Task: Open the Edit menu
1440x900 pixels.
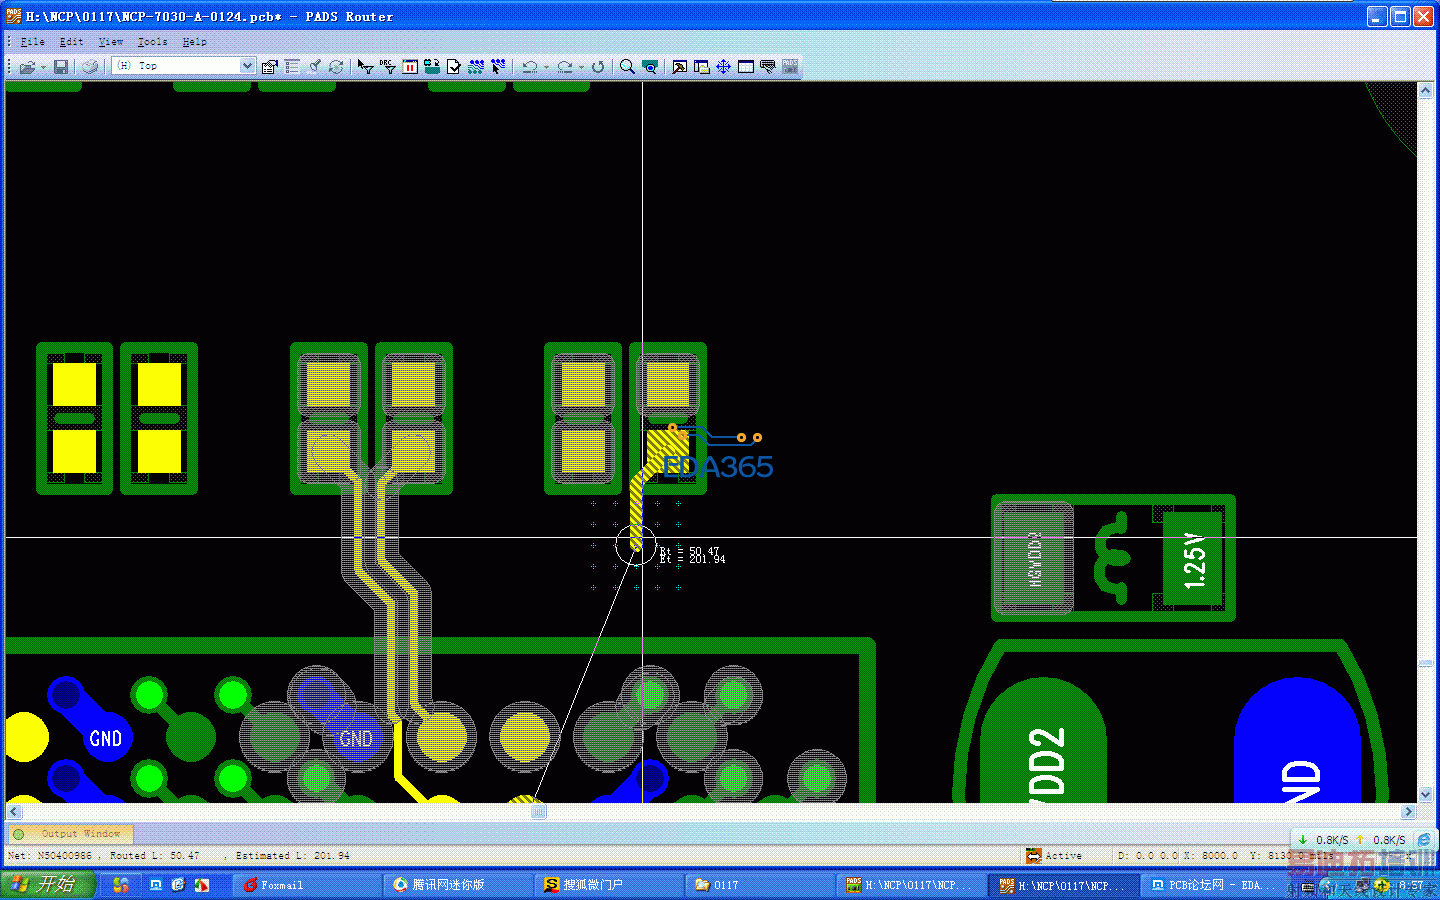Action: coord(71,42)
